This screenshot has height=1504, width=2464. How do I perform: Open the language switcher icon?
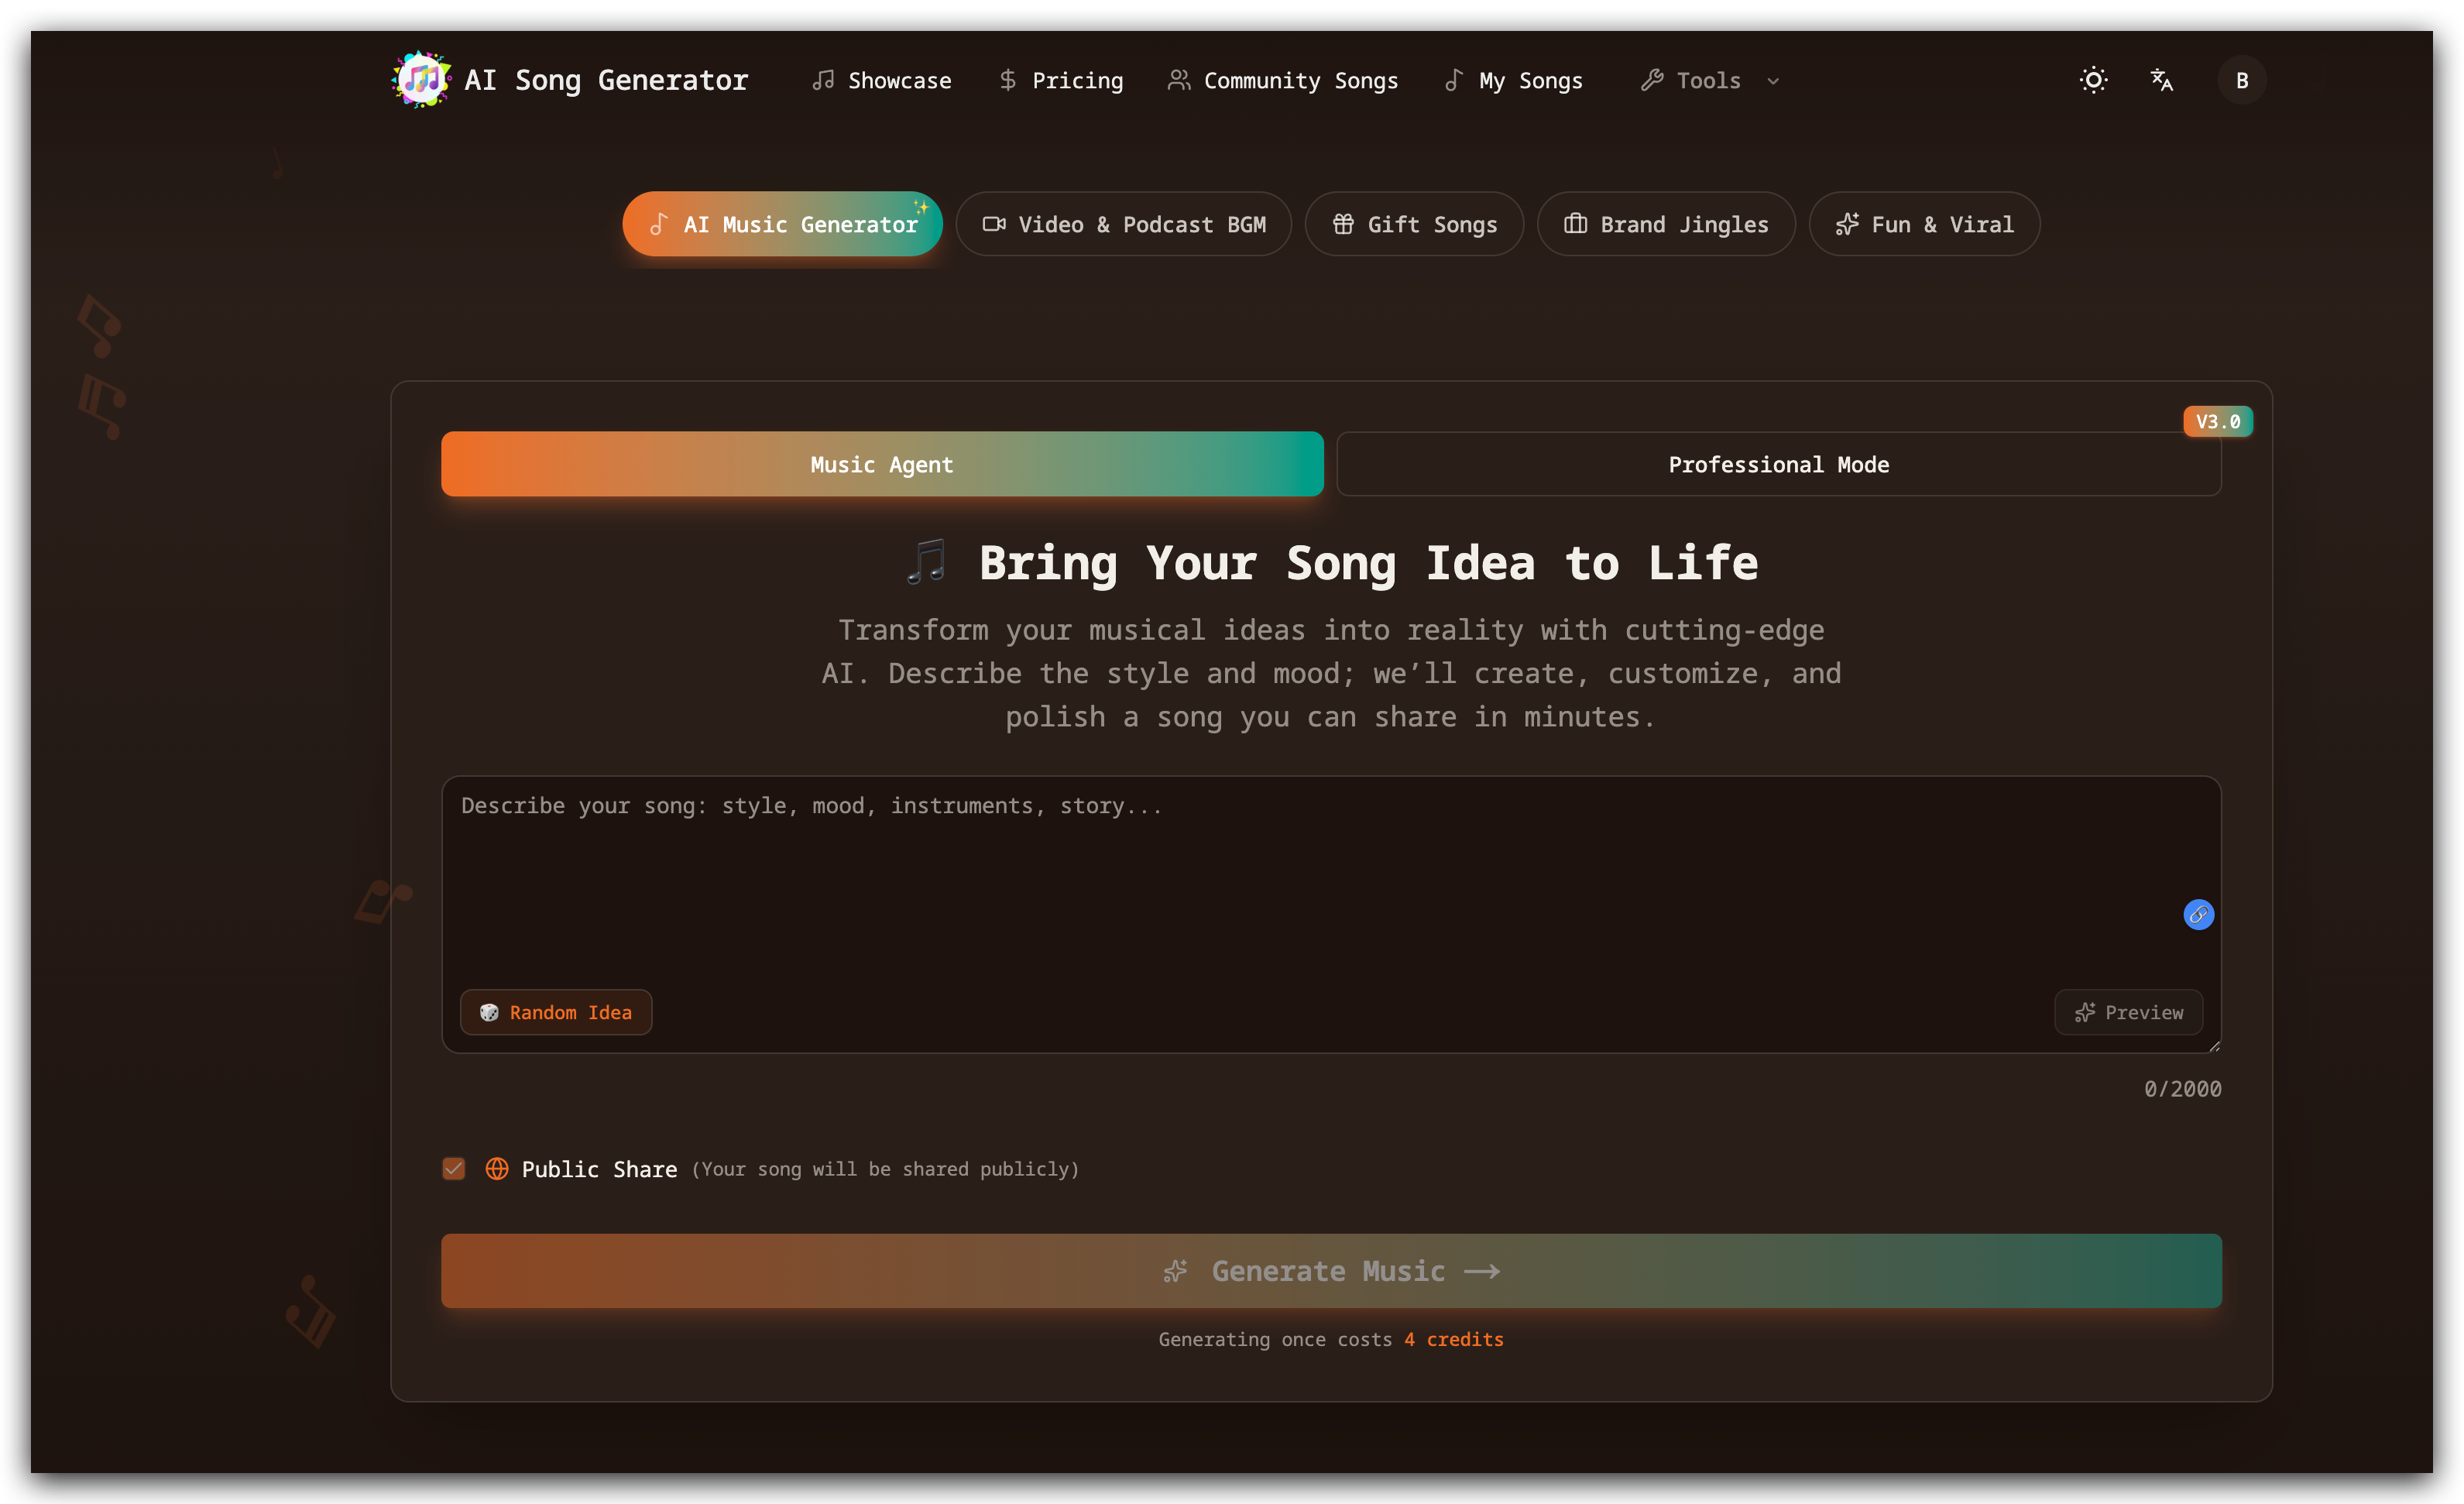(2162, 80)
